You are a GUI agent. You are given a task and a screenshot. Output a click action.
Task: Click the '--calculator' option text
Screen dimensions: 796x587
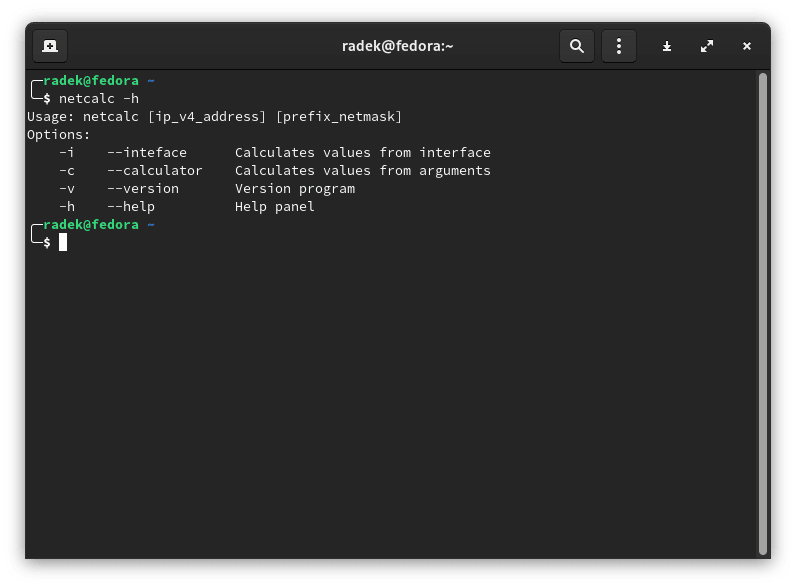155,171
